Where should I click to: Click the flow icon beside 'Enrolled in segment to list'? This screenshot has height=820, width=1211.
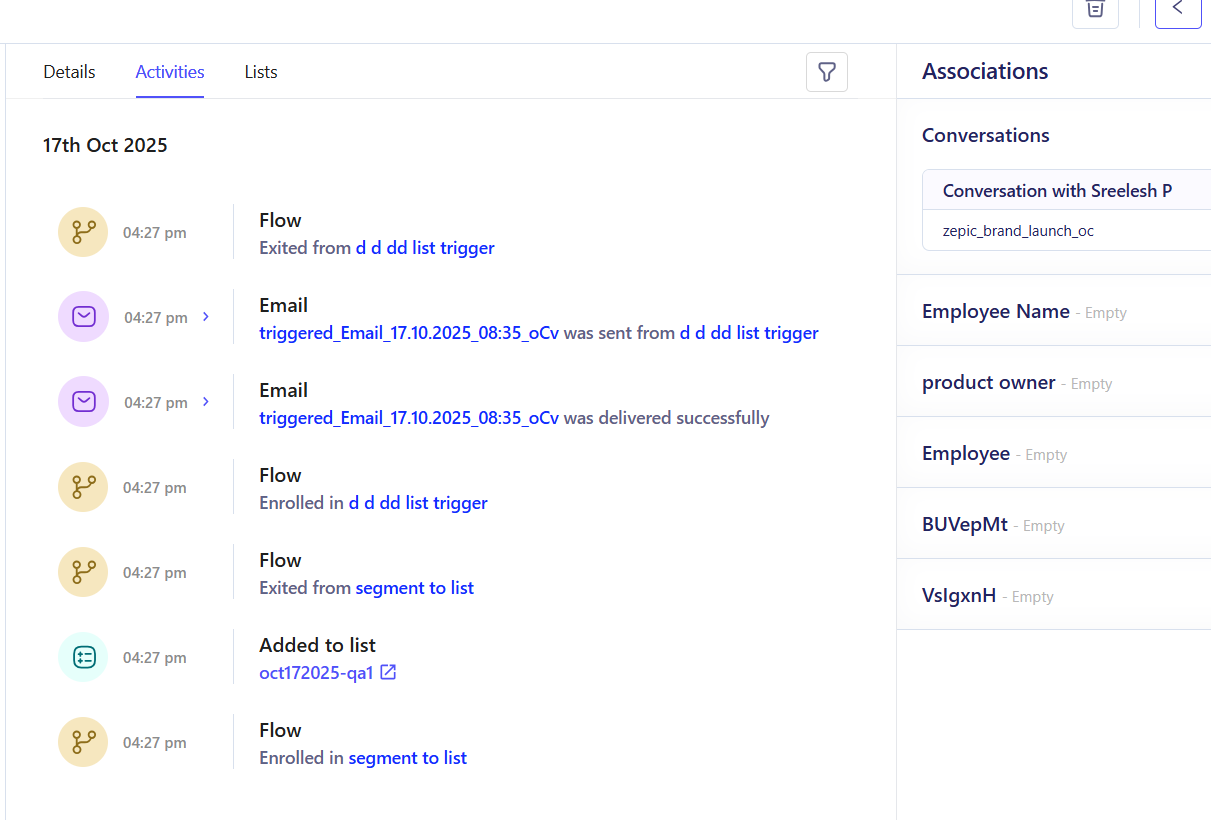pyautogui.click(x=83, y=742)
